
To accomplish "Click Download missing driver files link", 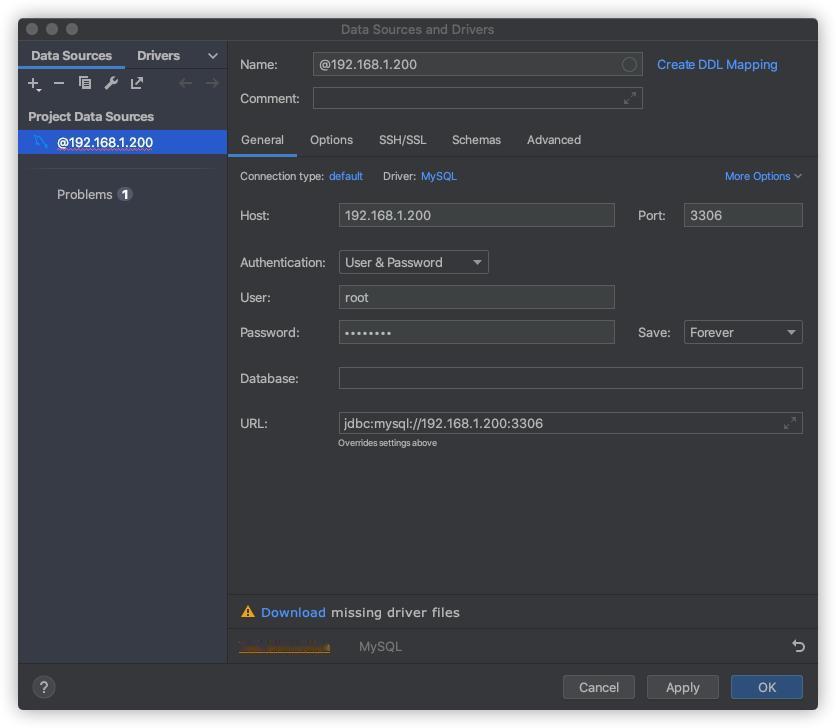I will [x=293, y=612].
